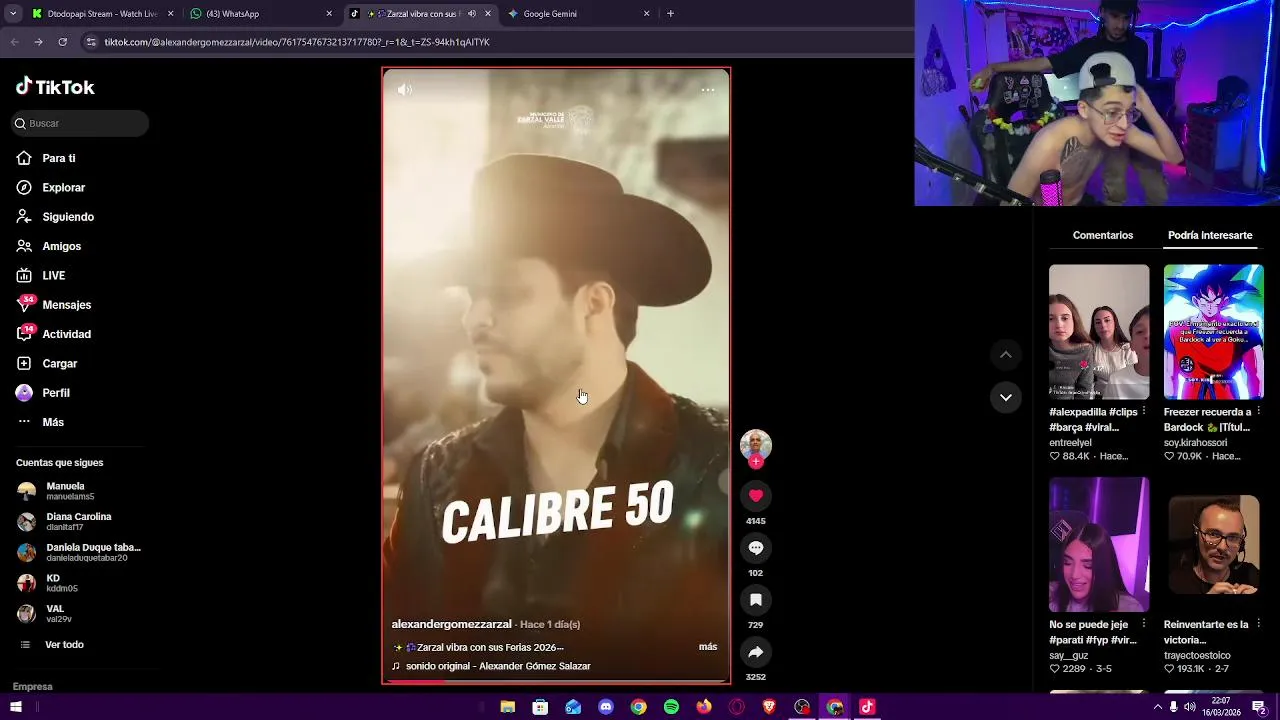Viewport: 1280px width, 720px height.
Task: Mute TikTok tab via tab speaker icon
Action: coord(471,14)
